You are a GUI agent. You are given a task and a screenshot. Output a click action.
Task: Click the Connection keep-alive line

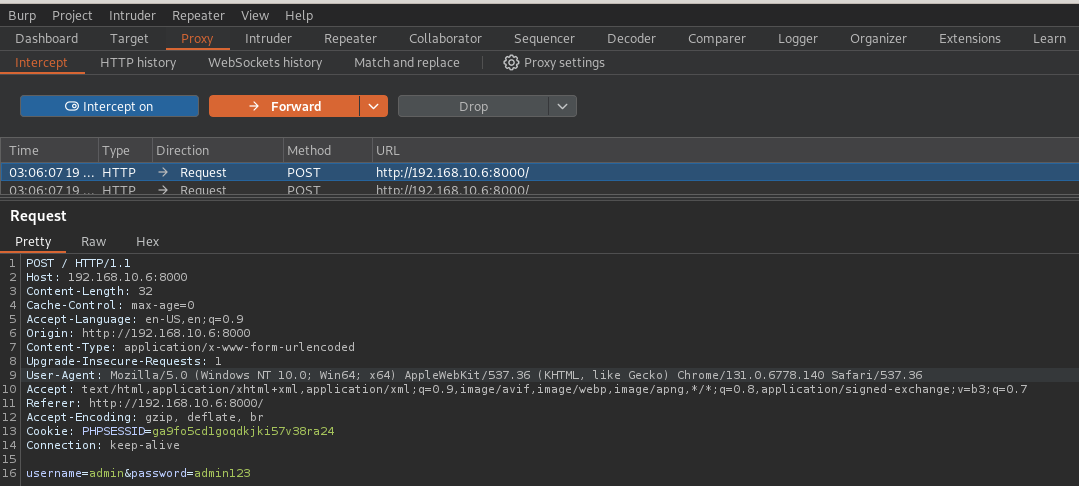coord(103,445)
